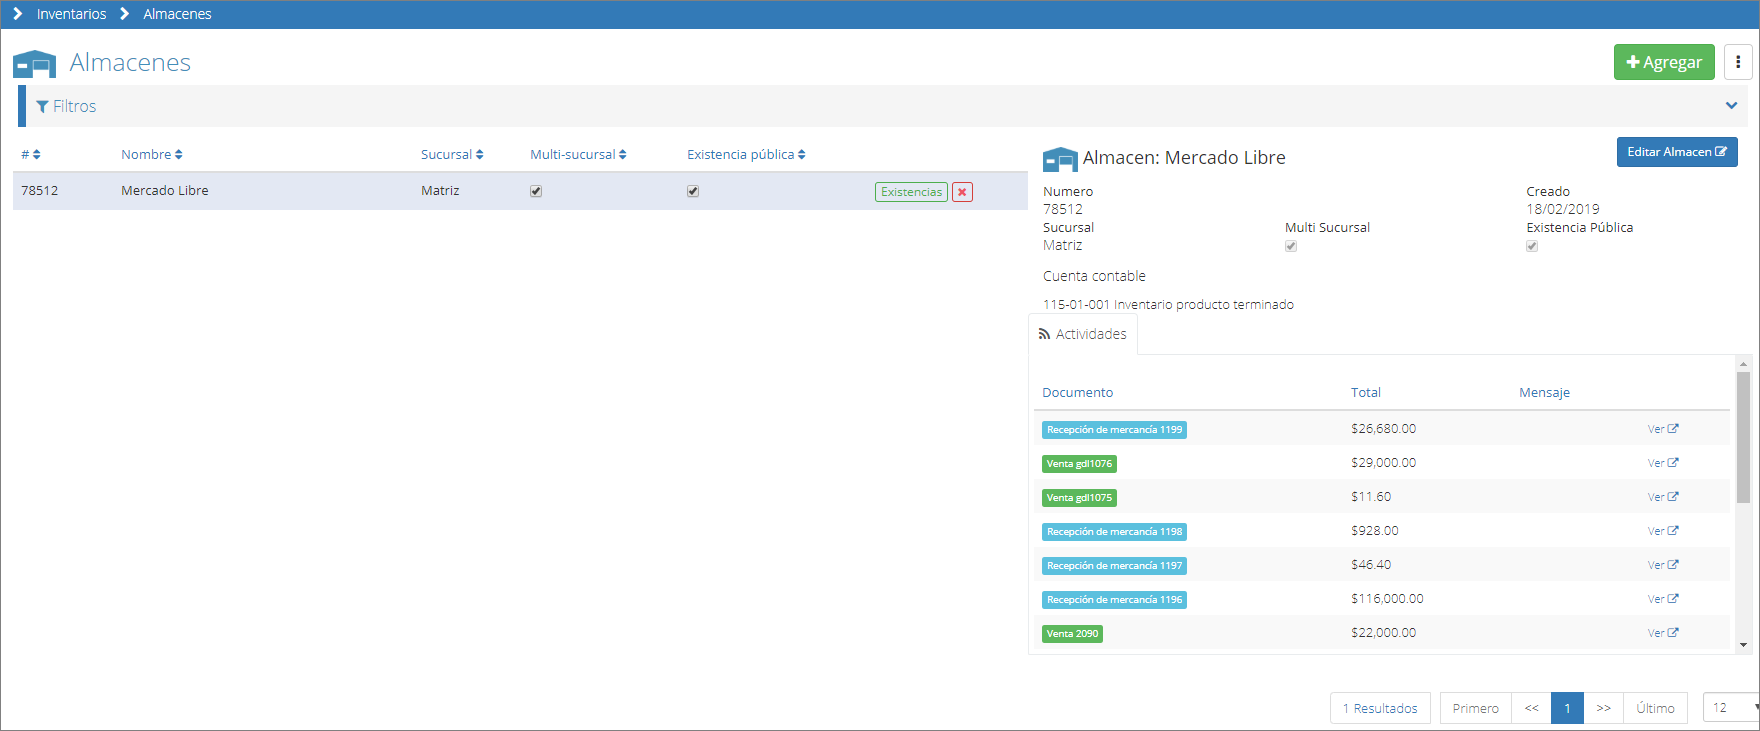Open external link icon for Venta gdl1075
1760x731 pixels.
tap(1673, 497)
